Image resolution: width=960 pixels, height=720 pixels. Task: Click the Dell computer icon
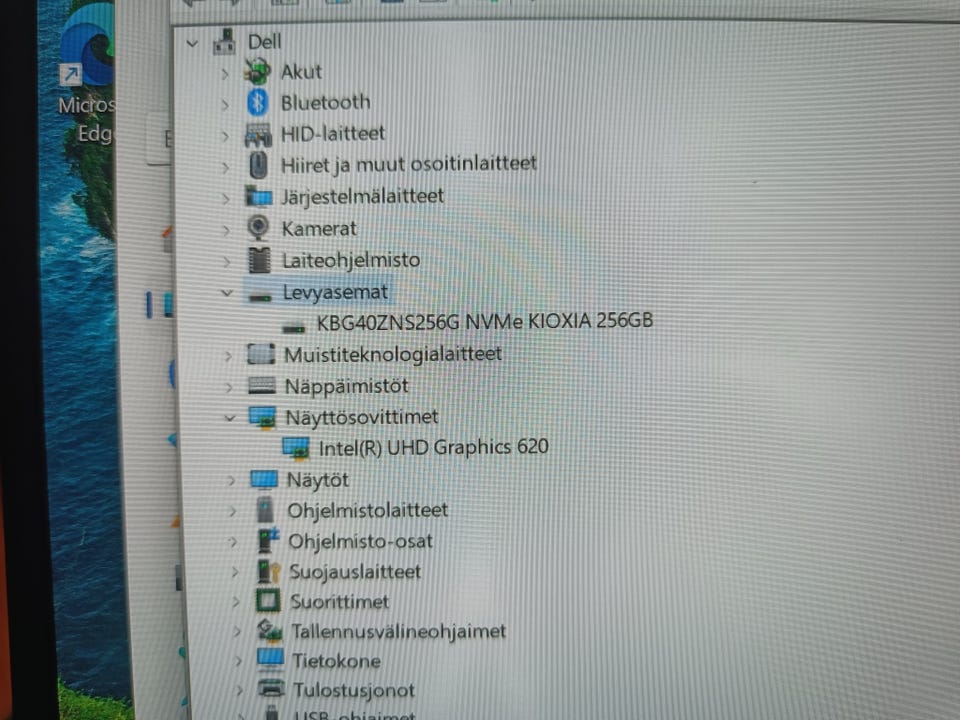(225, 42)
